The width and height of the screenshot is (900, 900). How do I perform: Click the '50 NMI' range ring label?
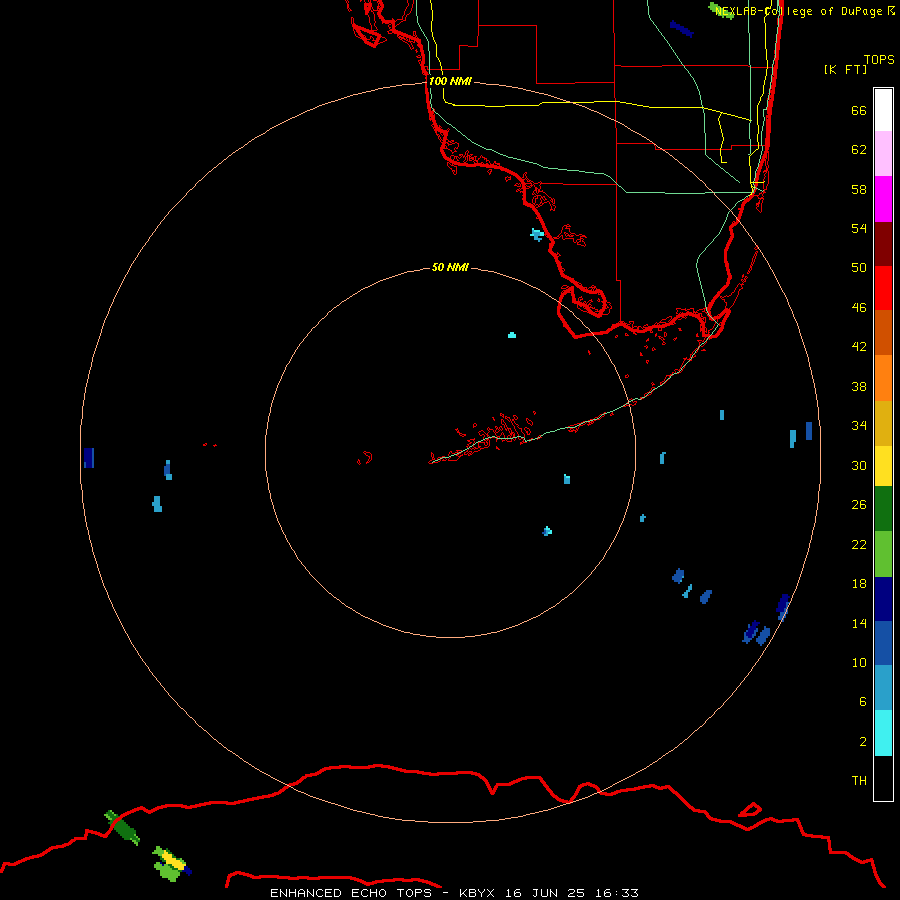pos(450,267)
